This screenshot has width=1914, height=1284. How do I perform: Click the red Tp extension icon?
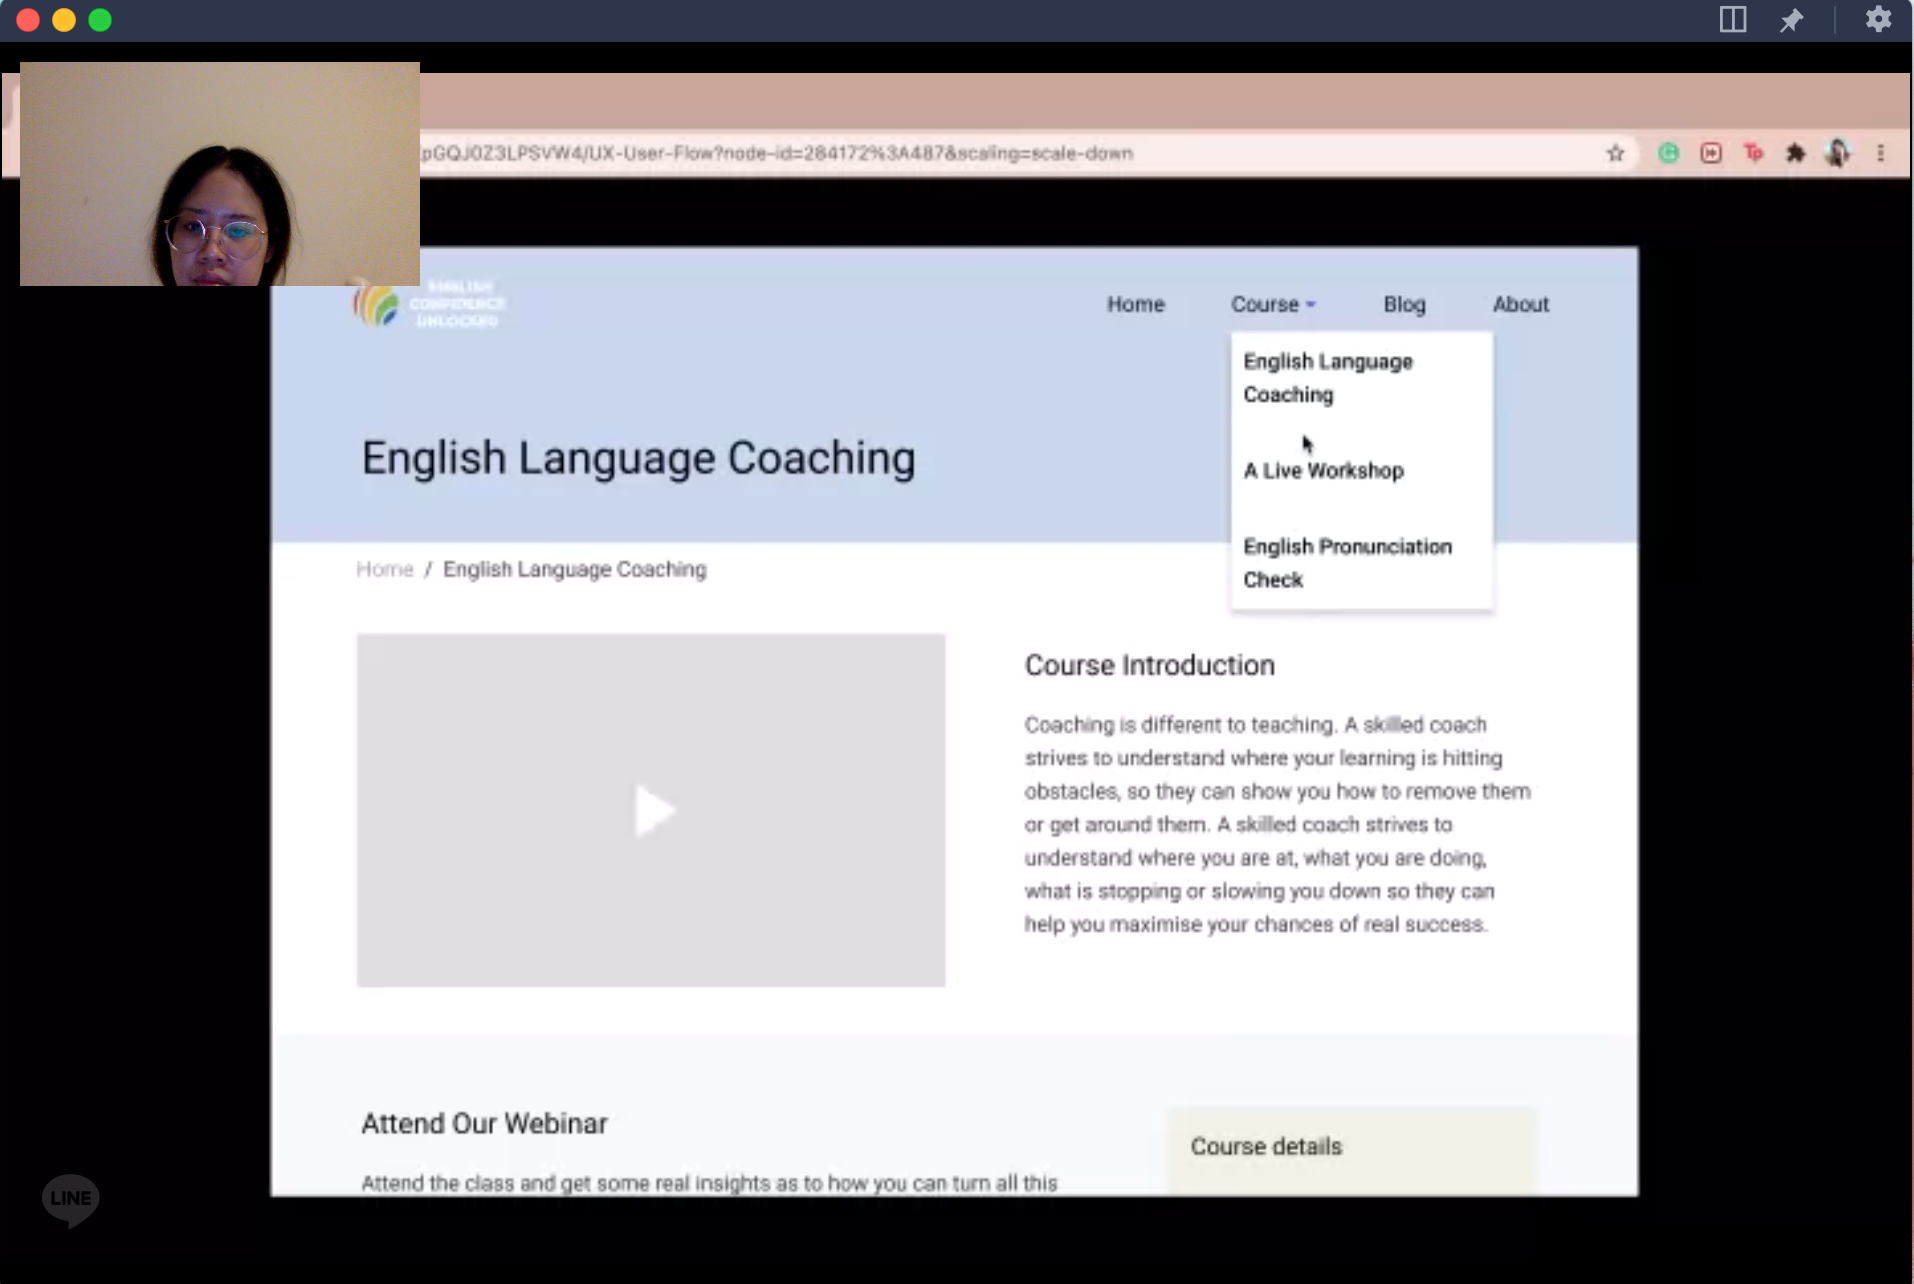click(x=1753, y=152)
